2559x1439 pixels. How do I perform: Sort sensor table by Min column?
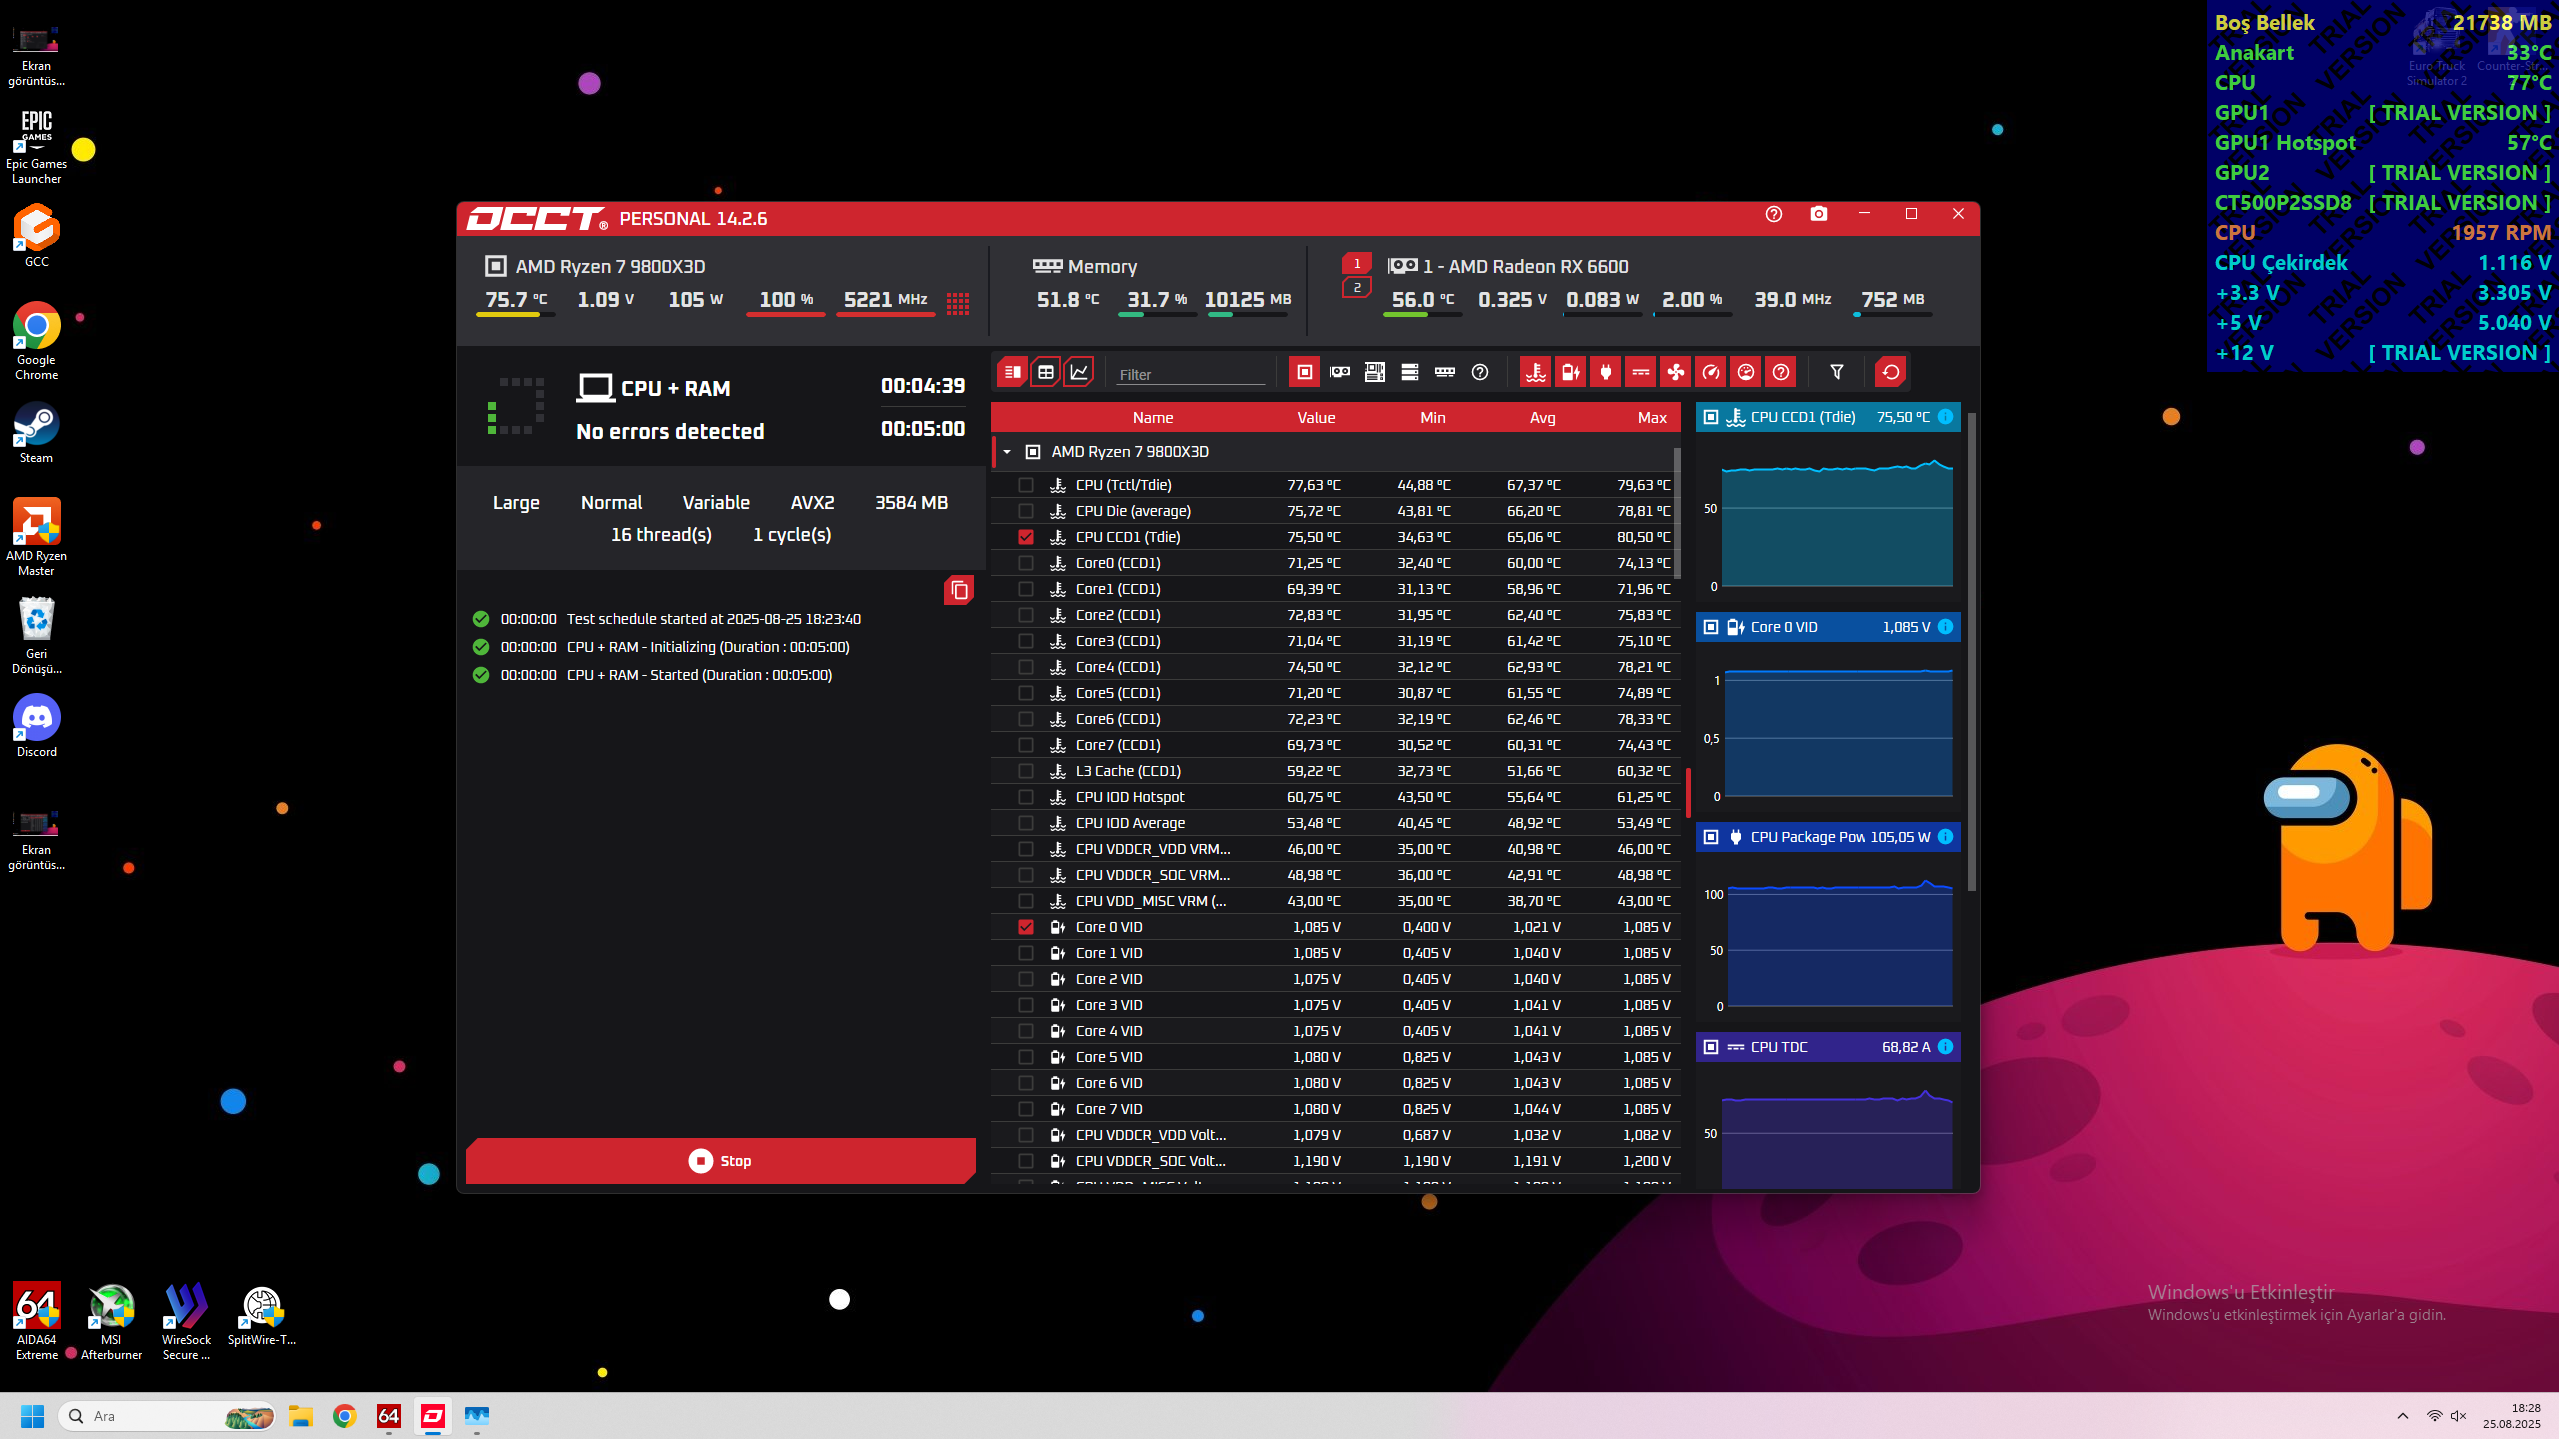click(x=1433, y=418)
